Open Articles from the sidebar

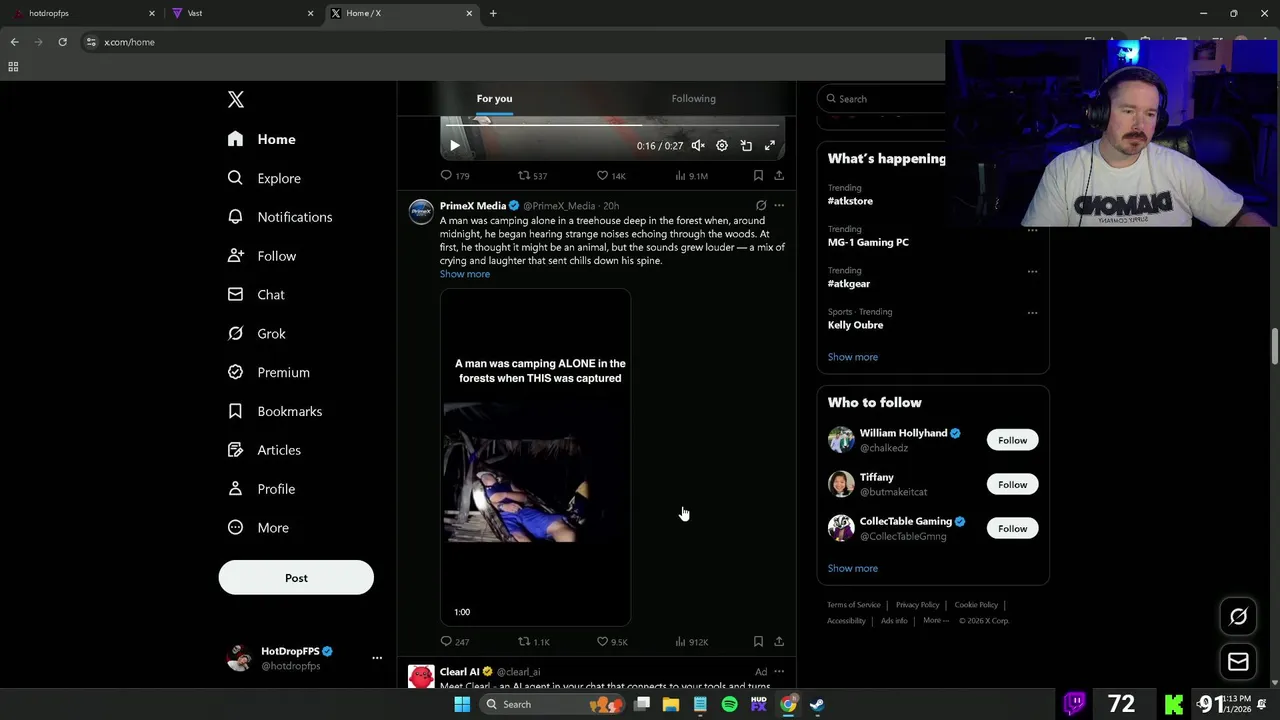(264, 450)
